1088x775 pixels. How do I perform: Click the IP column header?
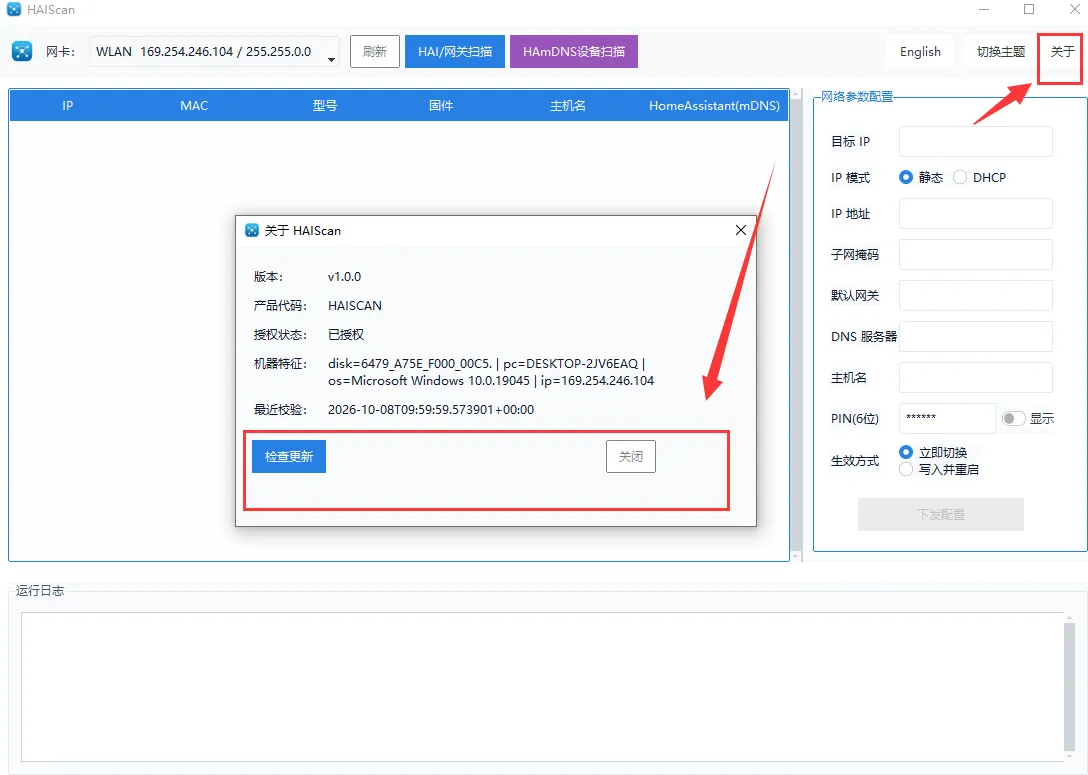point(67,105)
